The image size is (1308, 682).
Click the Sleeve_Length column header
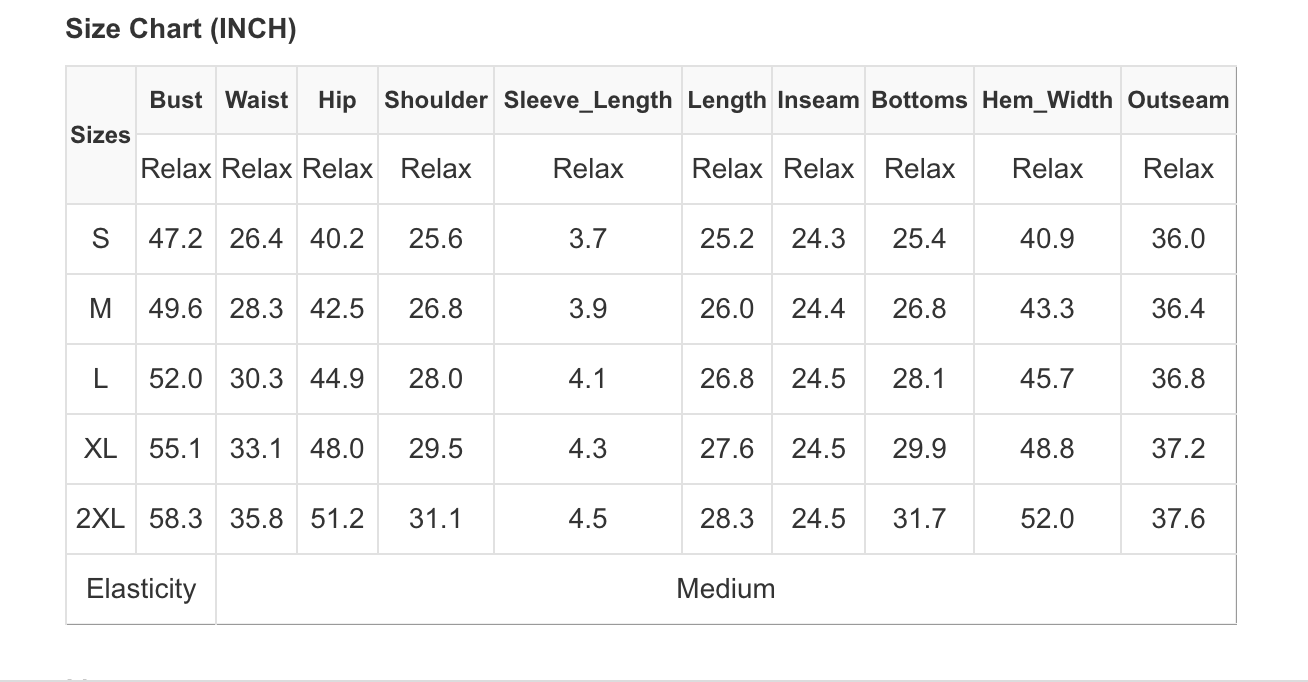click(x=588, y=100)
